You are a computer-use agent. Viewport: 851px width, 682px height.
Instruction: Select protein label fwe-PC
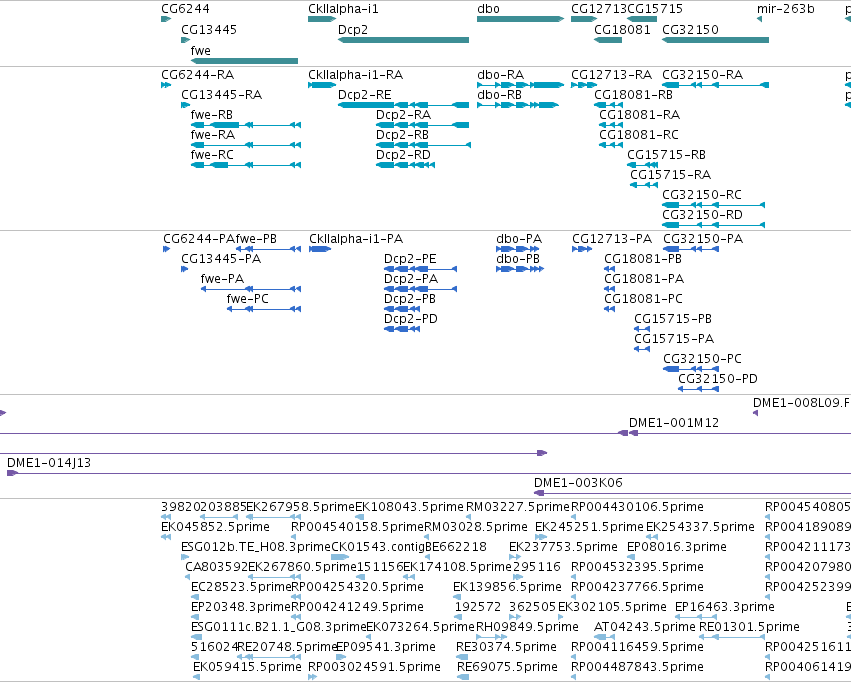click(x=247, y=299)
